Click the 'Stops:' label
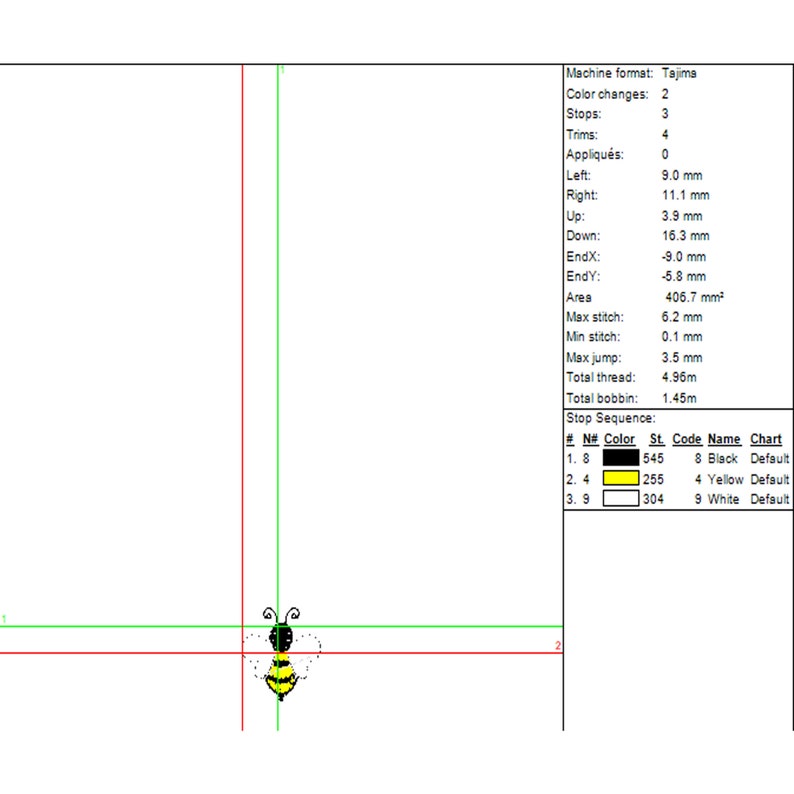Viewport: 794px width, 794px height. 583,114
